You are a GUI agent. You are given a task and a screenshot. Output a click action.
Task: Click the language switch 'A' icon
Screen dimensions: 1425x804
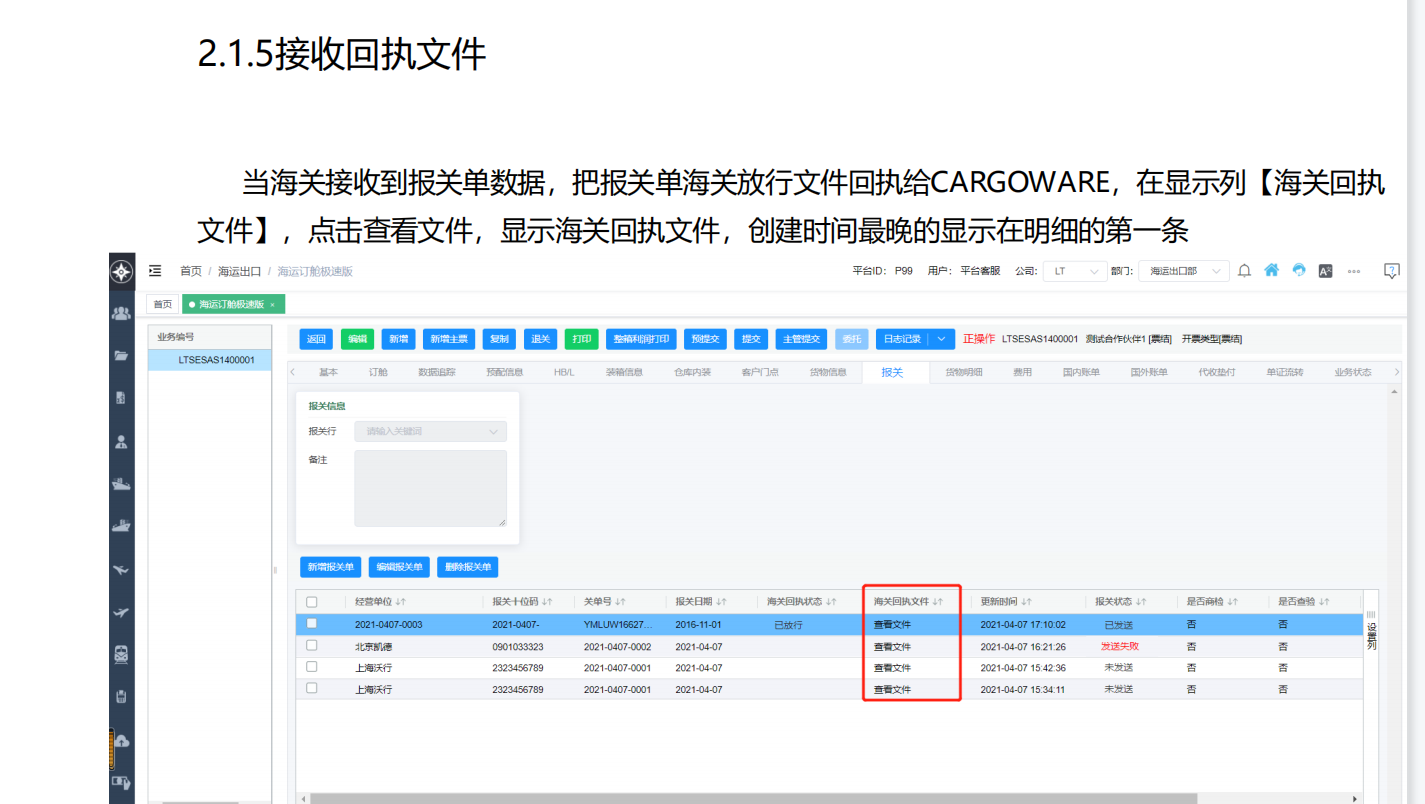1325,271
